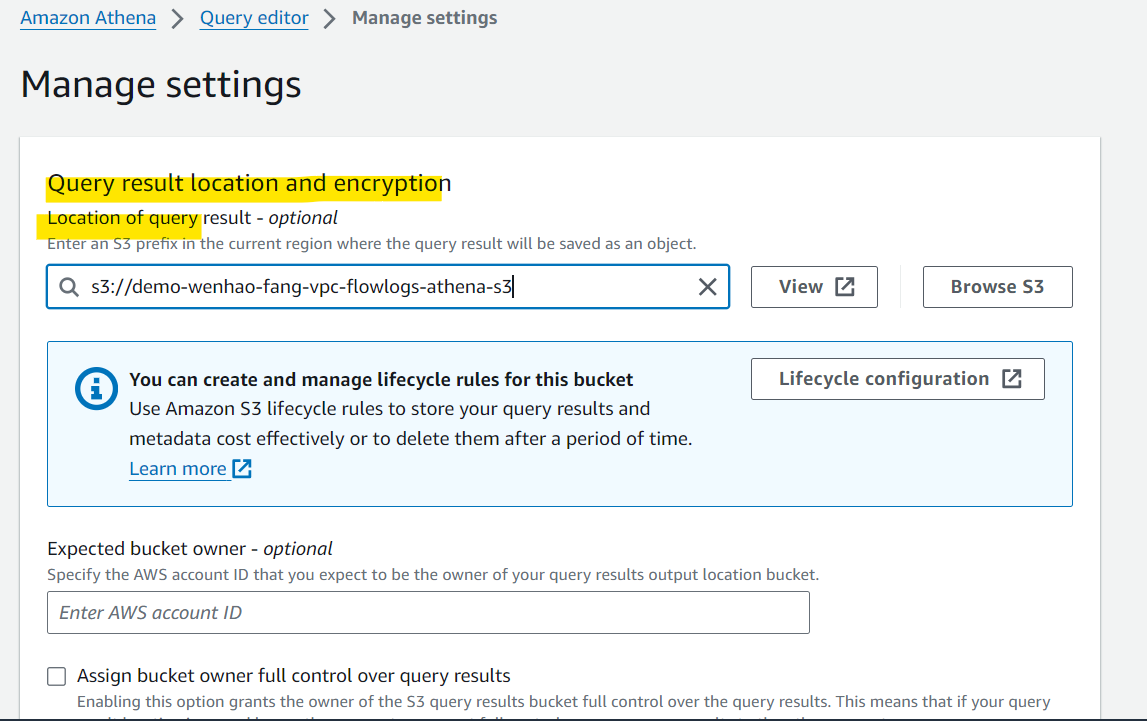Image resolution: width=1147 pixels, height=721 pixels.
Task: Click the S3 query result location field
Action: coord(388,287)
